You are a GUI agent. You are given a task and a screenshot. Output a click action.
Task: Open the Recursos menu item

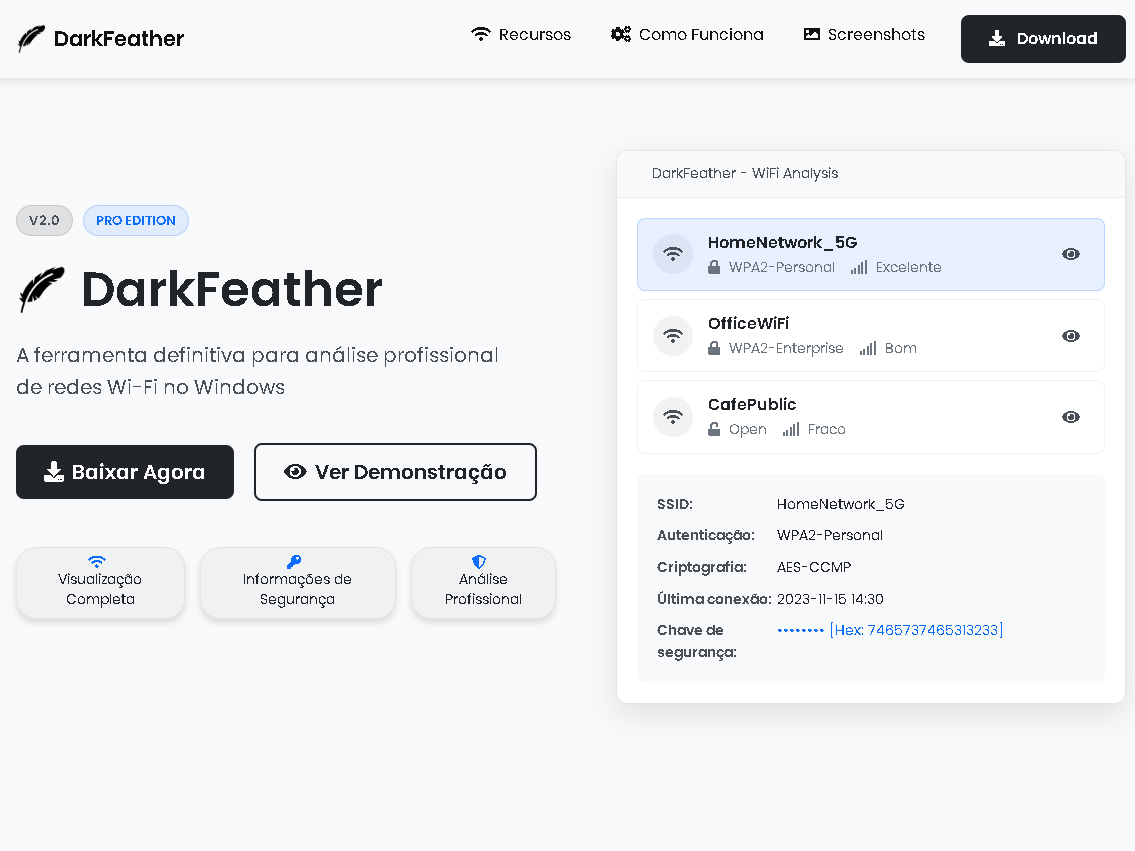click(x=521, y=35)
